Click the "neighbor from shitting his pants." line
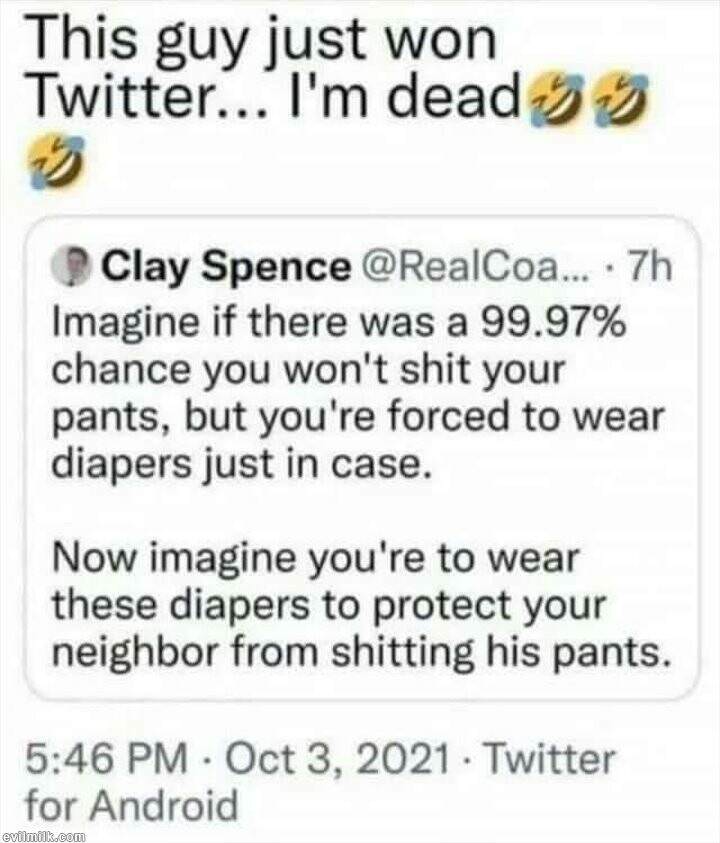Viewport: 720px width, 843px height. click(x=358, y=652)
